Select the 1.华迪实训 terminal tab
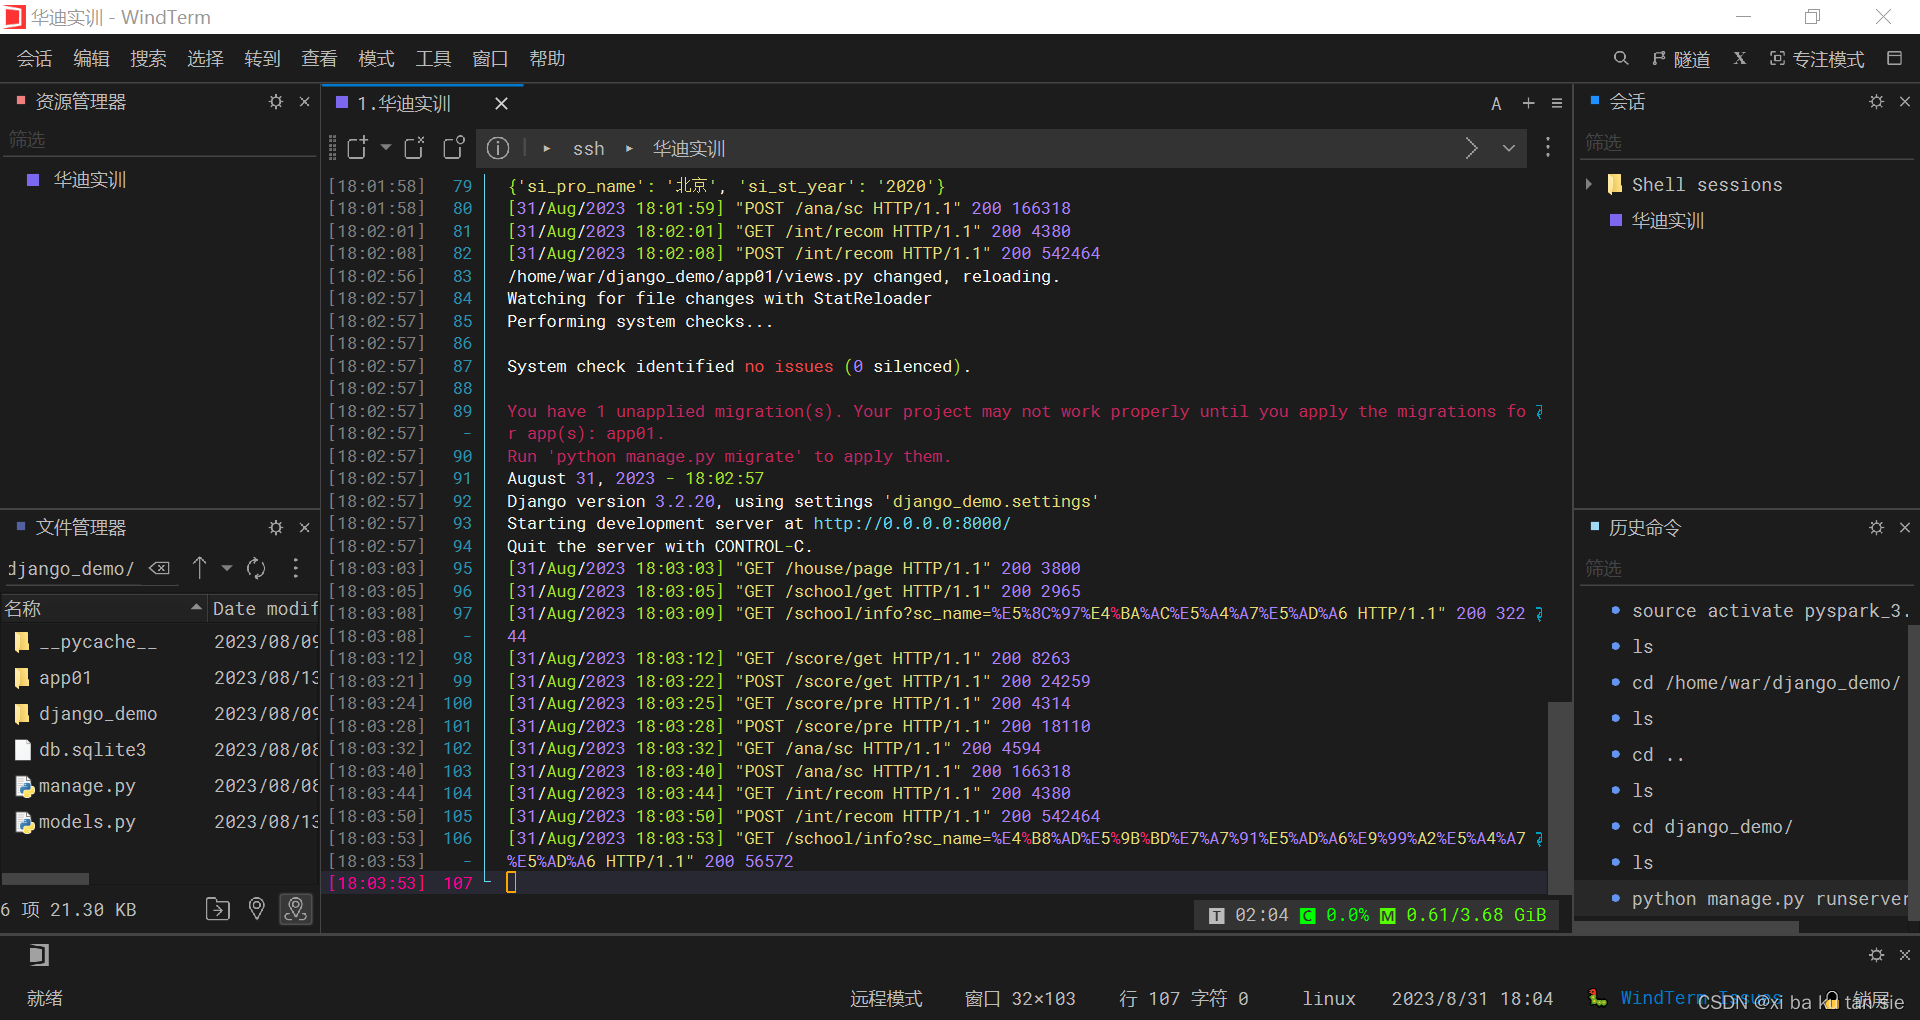The width and height of the screenshot is (1920, 1020). click(404, 102)
